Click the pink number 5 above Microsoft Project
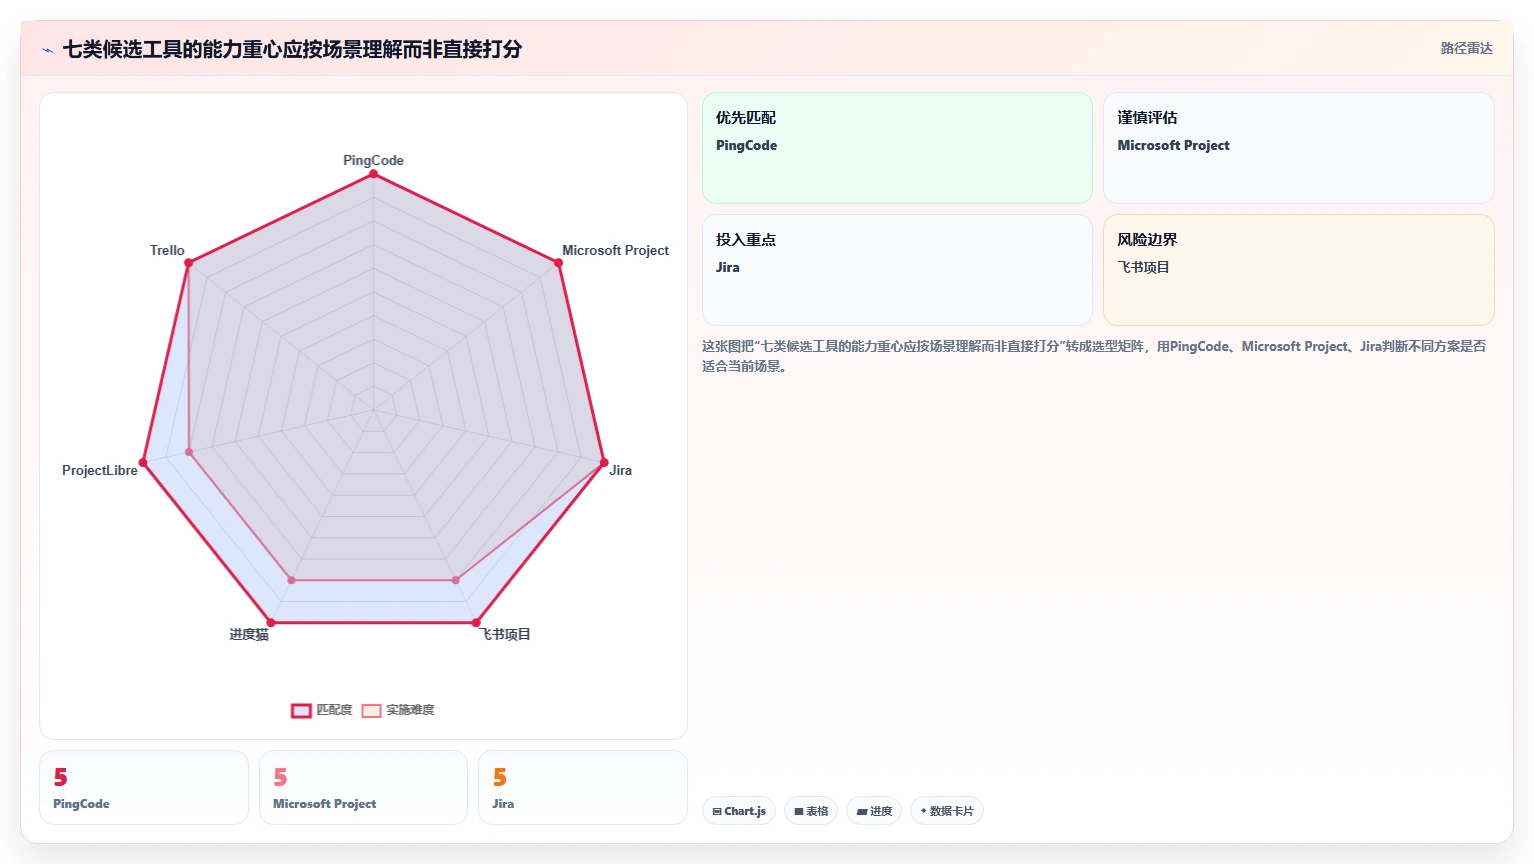The height and width of the screenshot is (864, 1534). click(281, 777)
